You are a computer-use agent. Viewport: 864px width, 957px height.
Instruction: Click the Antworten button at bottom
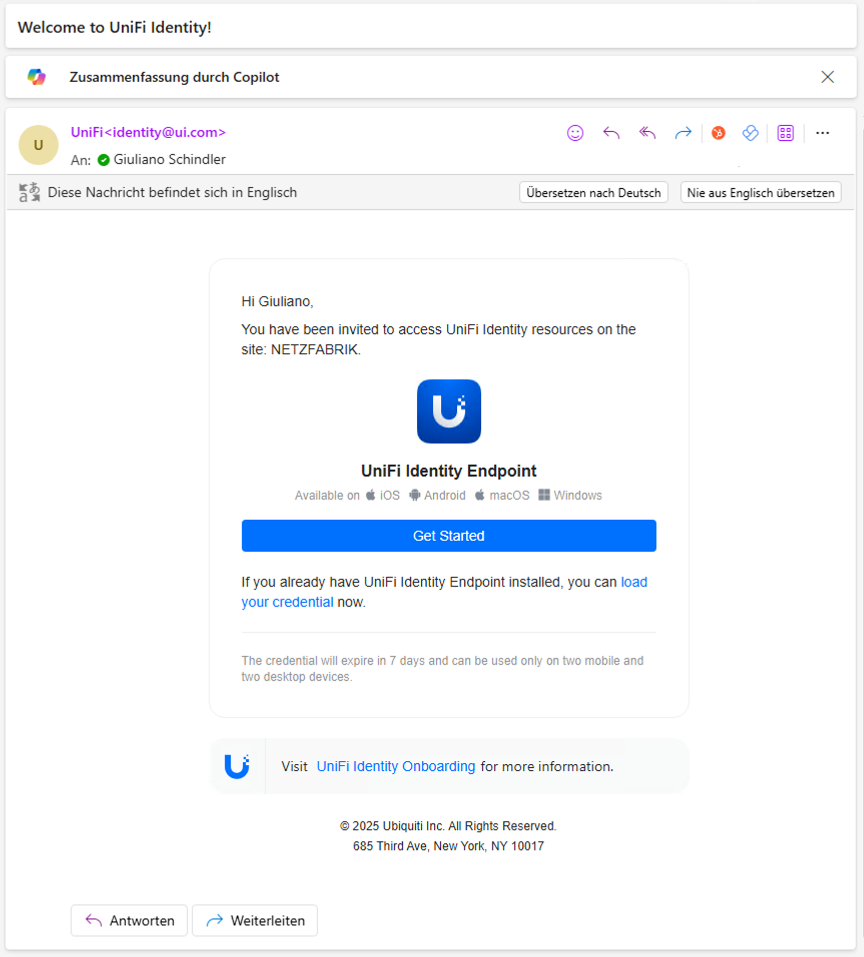(x=129, y=920)
